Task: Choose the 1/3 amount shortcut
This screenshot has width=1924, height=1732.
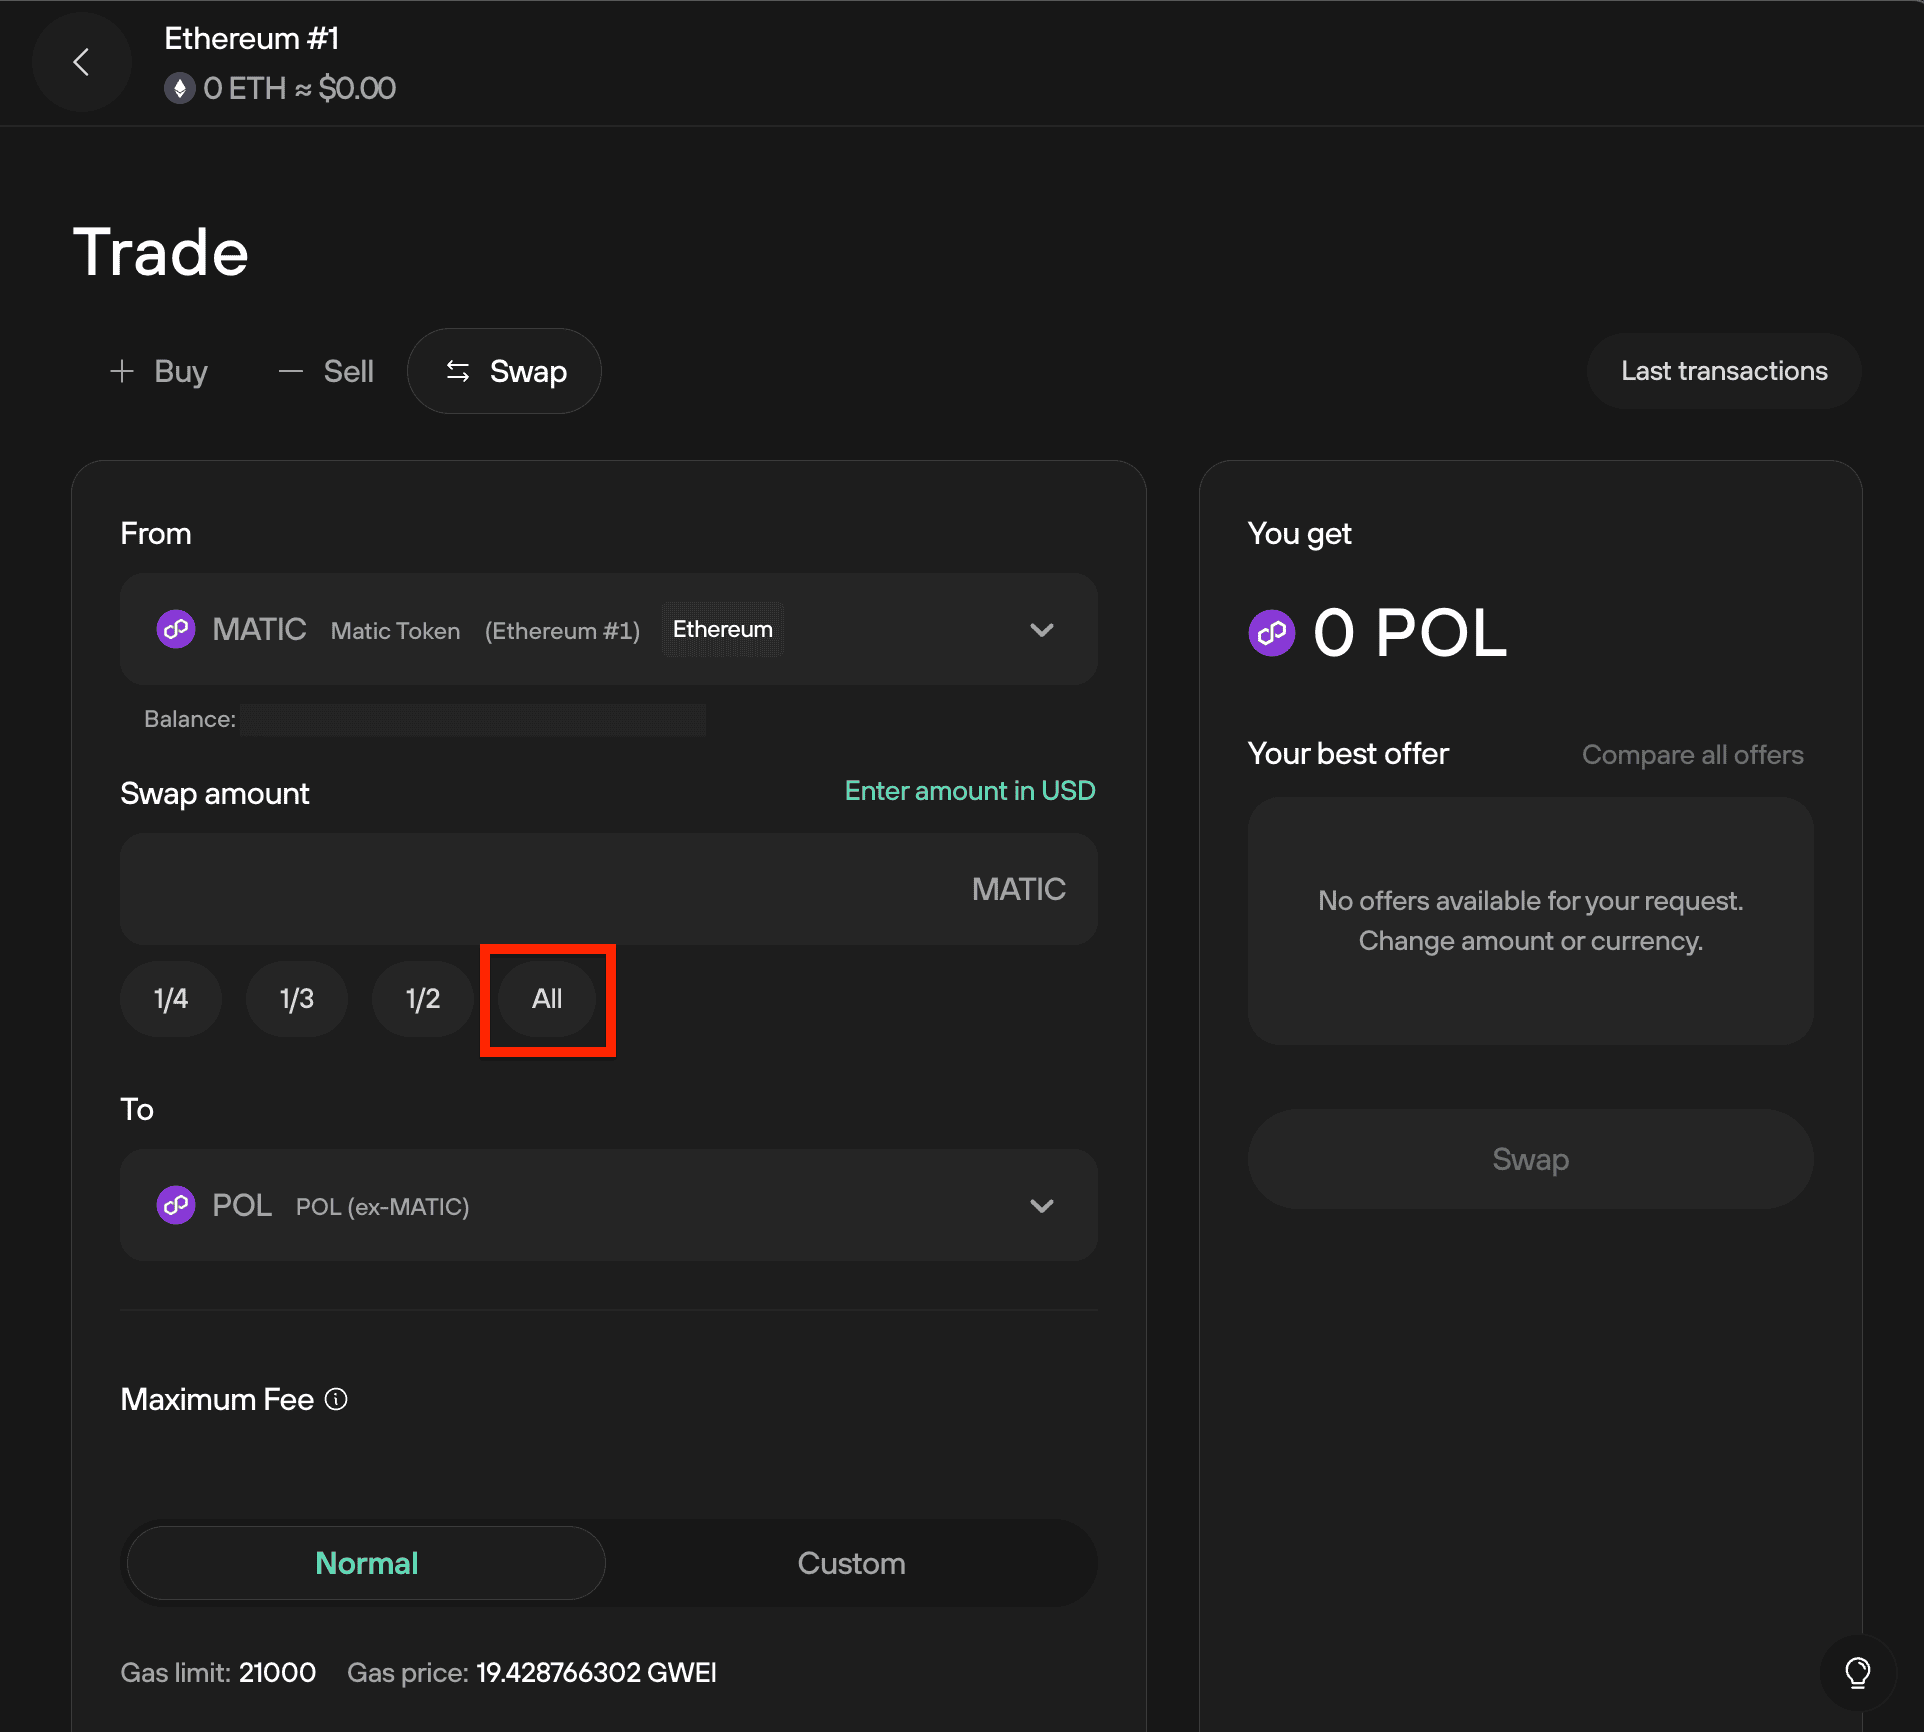Action: tap(297, 999)
